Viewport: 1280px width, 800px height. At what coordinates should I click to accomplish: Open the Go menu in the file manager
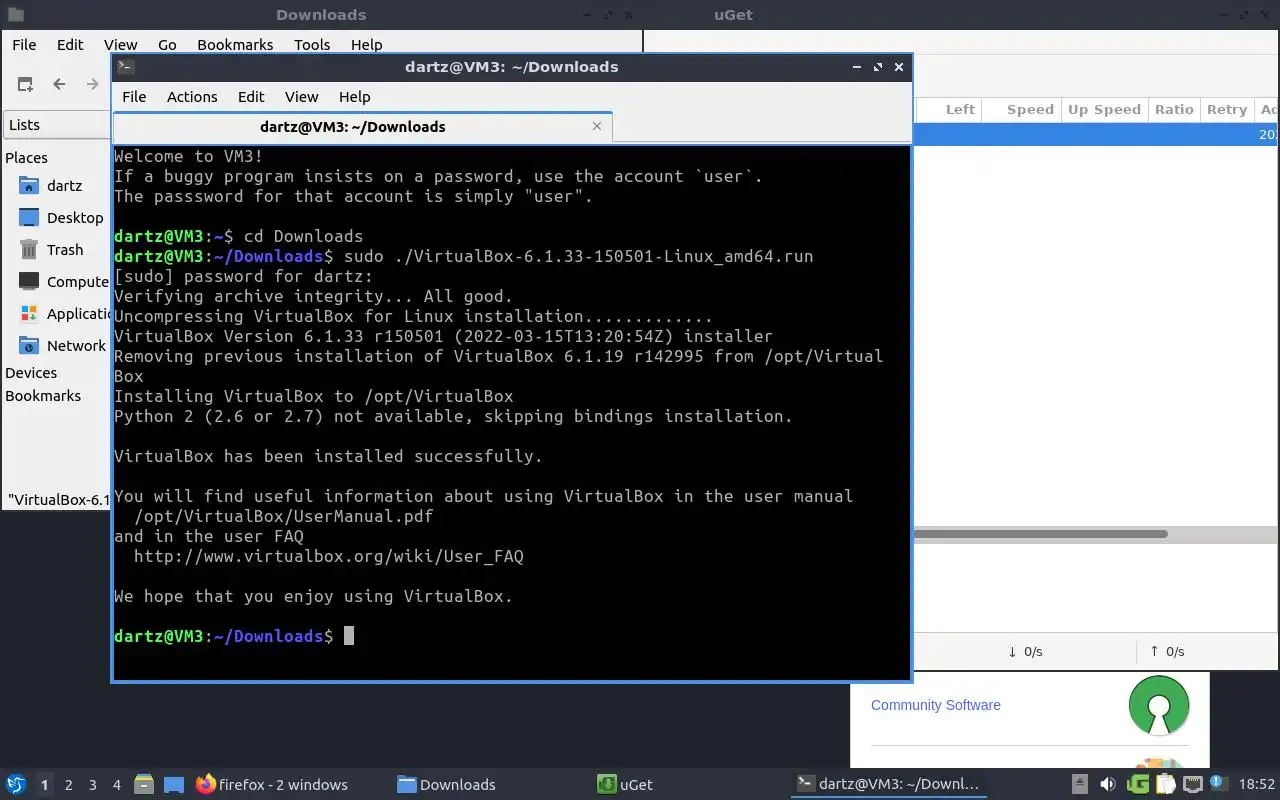167,45
